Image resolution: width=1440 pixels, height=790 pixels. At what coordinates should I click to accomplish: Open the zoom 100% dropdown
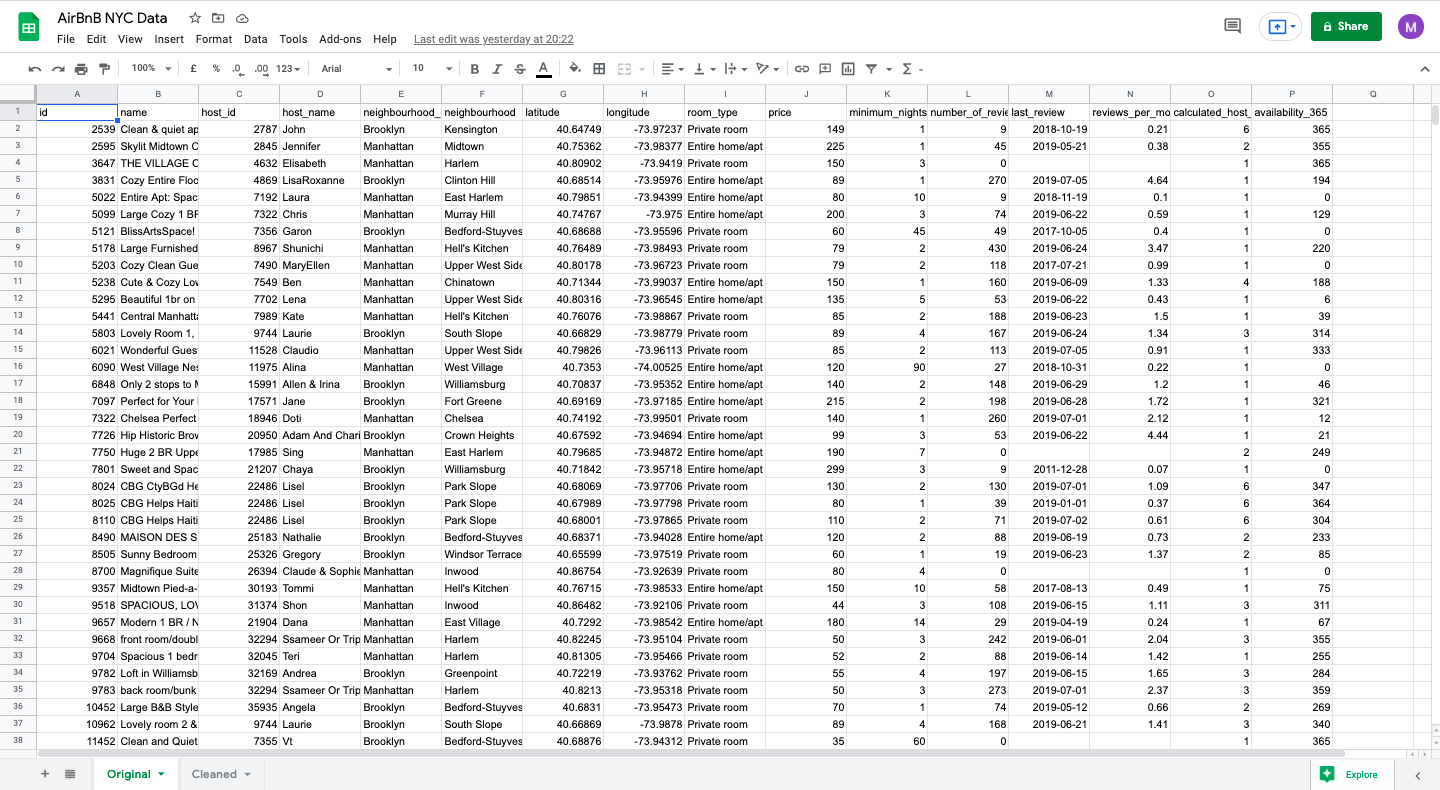pyautogui.click(x=151, y=69)
